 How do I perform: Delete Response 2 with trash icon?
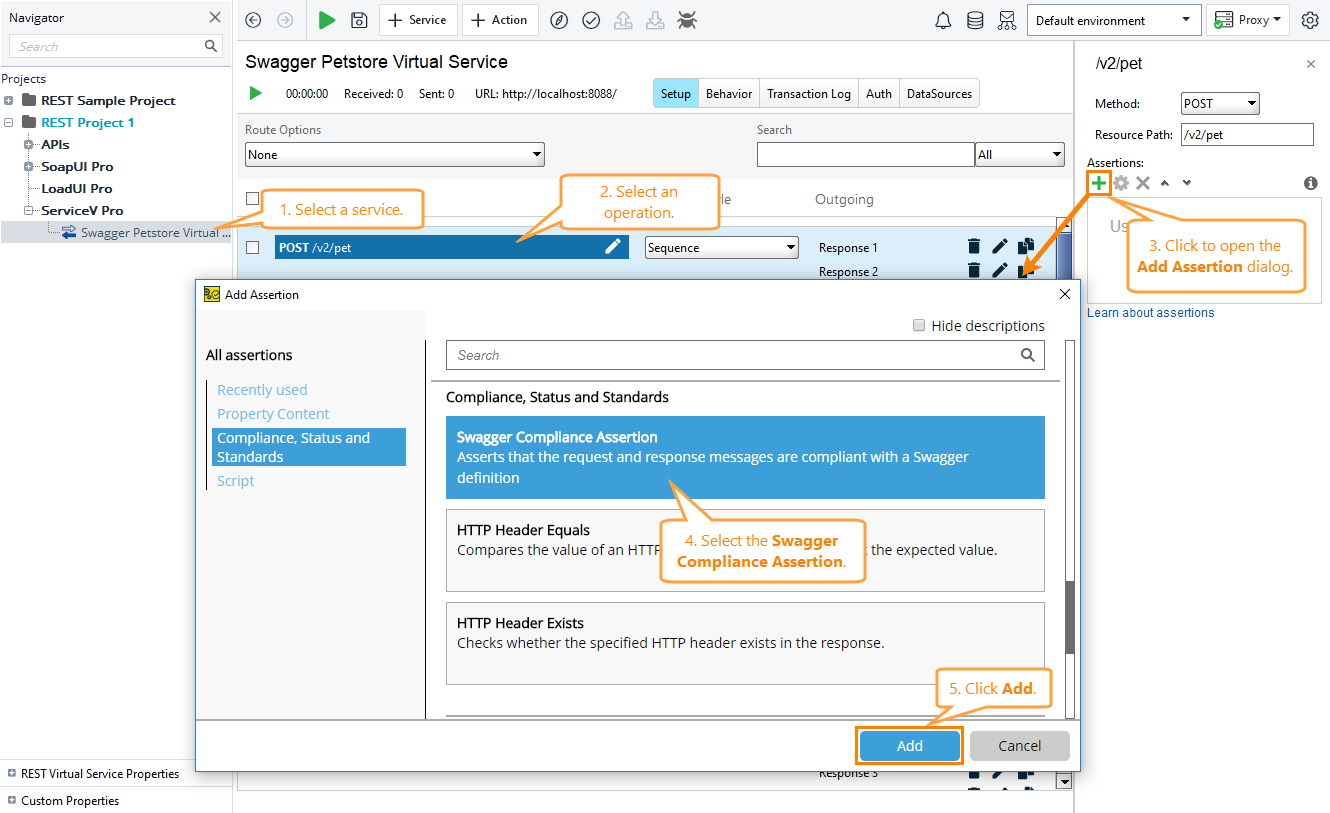coord(974,269)
